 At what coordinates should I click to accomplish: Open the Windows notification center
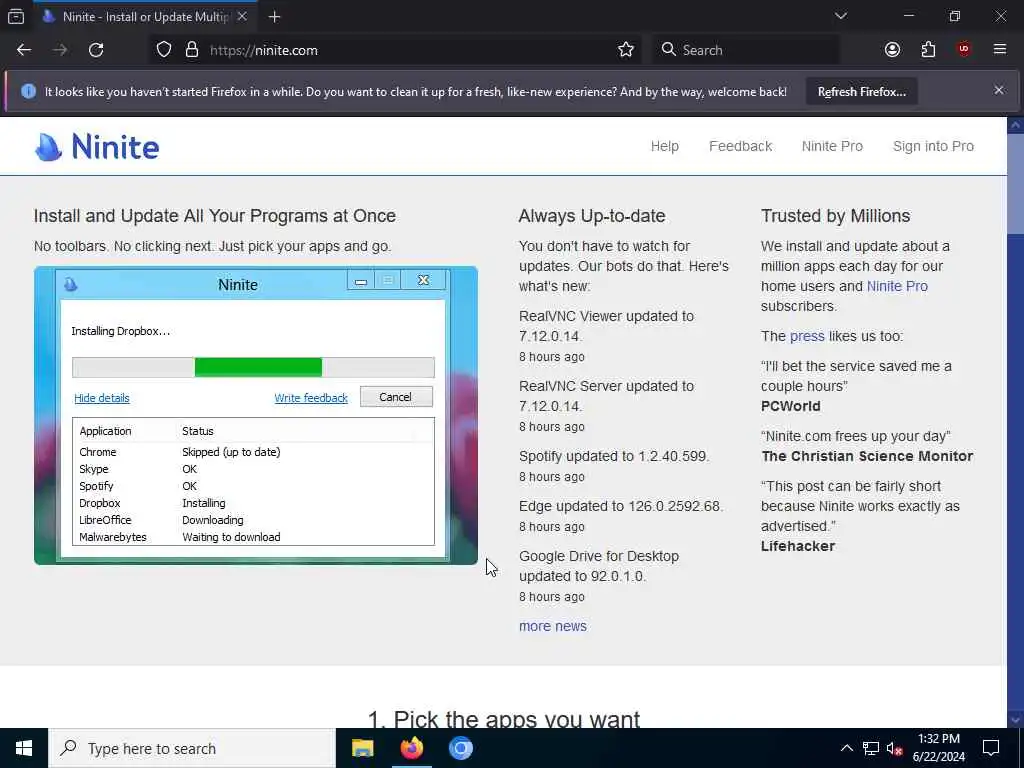(991, 748)
